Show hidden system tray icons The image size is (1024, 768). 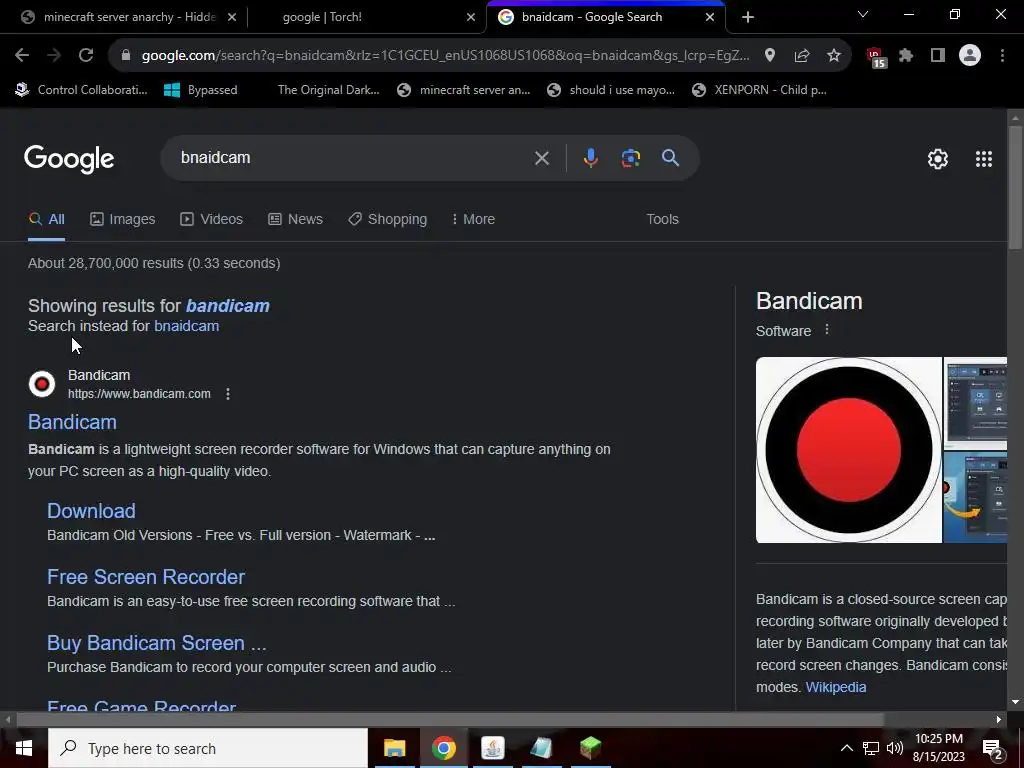(x=846, y=748)
